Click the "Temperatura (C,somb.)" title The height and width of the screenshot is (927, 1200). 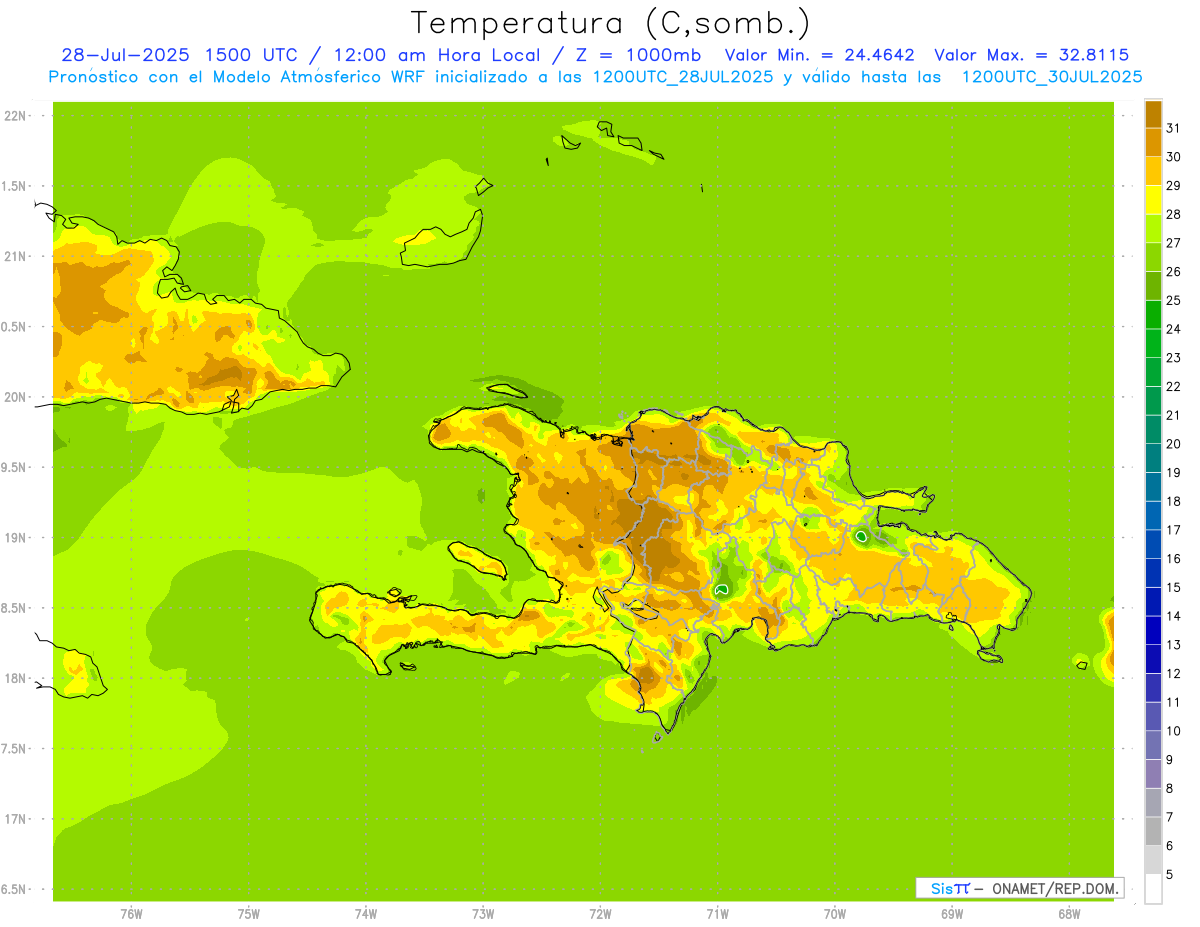point(611,22)
